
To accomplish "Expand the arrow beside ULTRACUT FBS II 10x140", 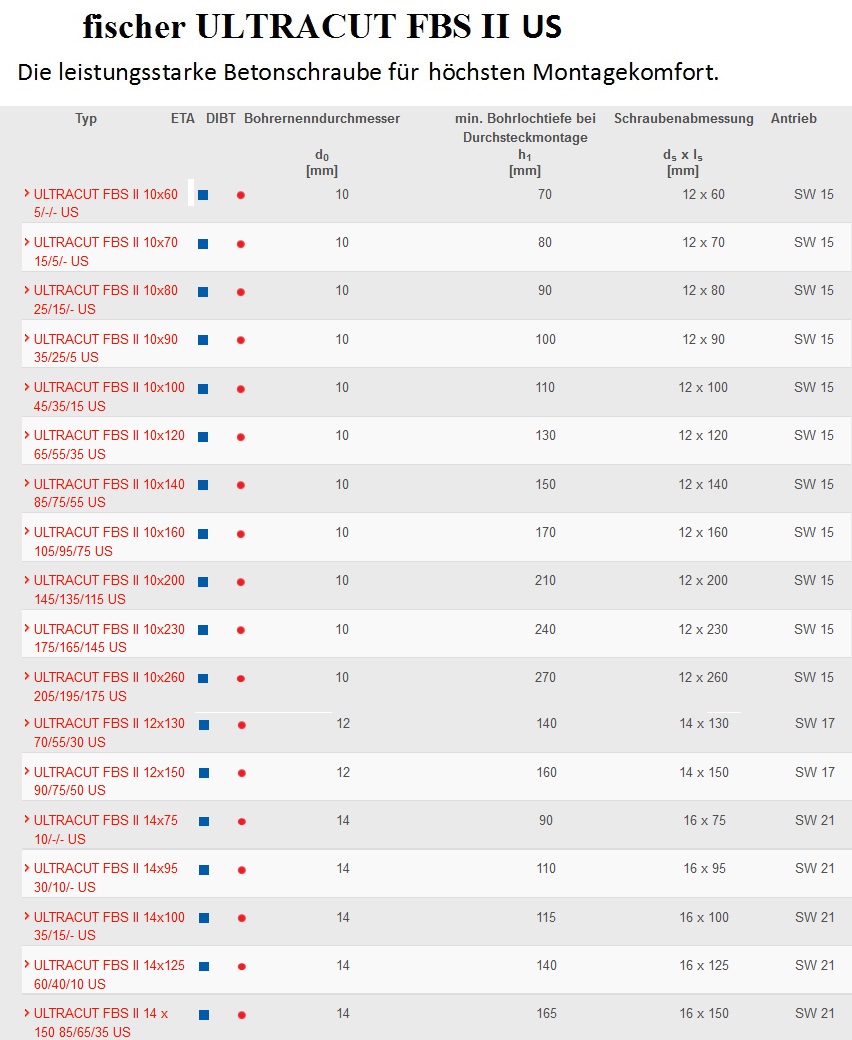I will point(27,484).
